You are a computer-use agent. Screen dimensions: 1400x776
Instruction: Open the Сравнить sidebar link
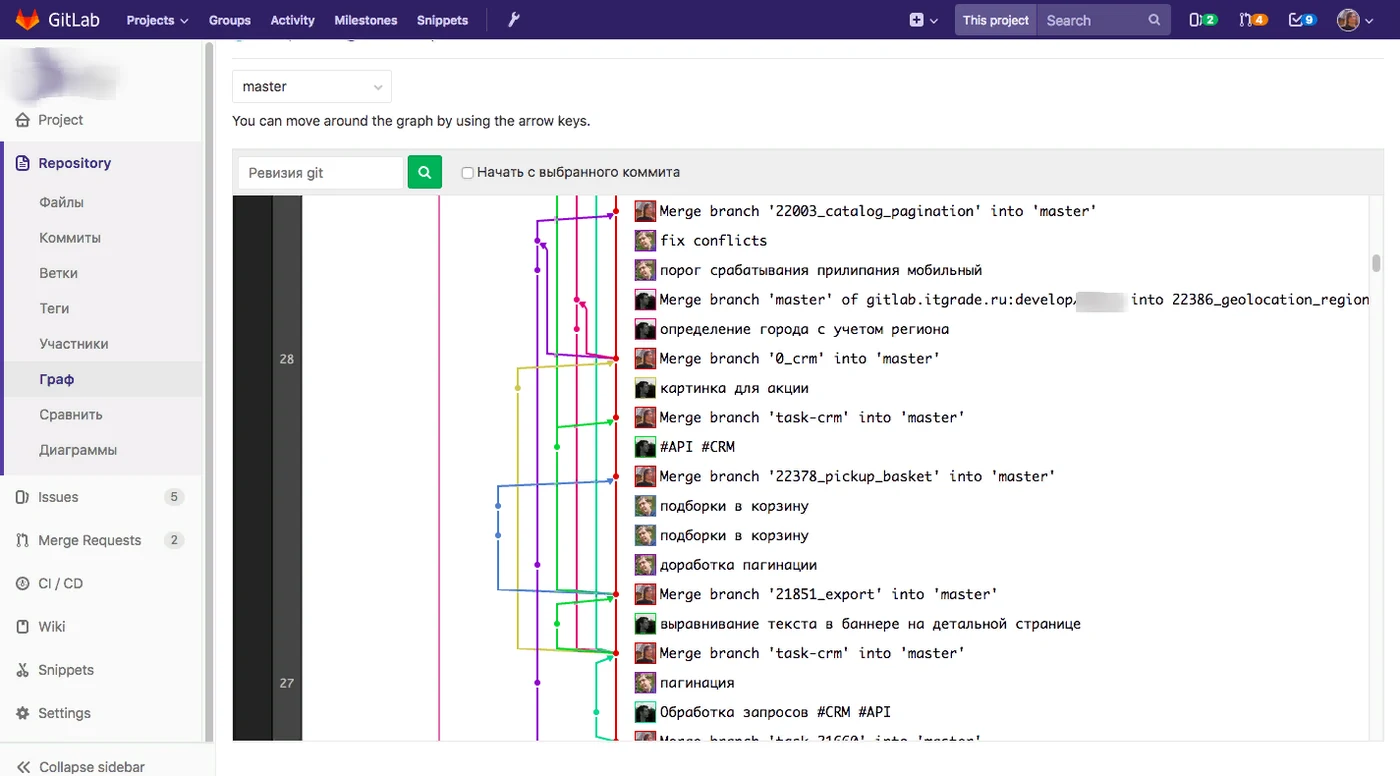click(x=70, y=414)
